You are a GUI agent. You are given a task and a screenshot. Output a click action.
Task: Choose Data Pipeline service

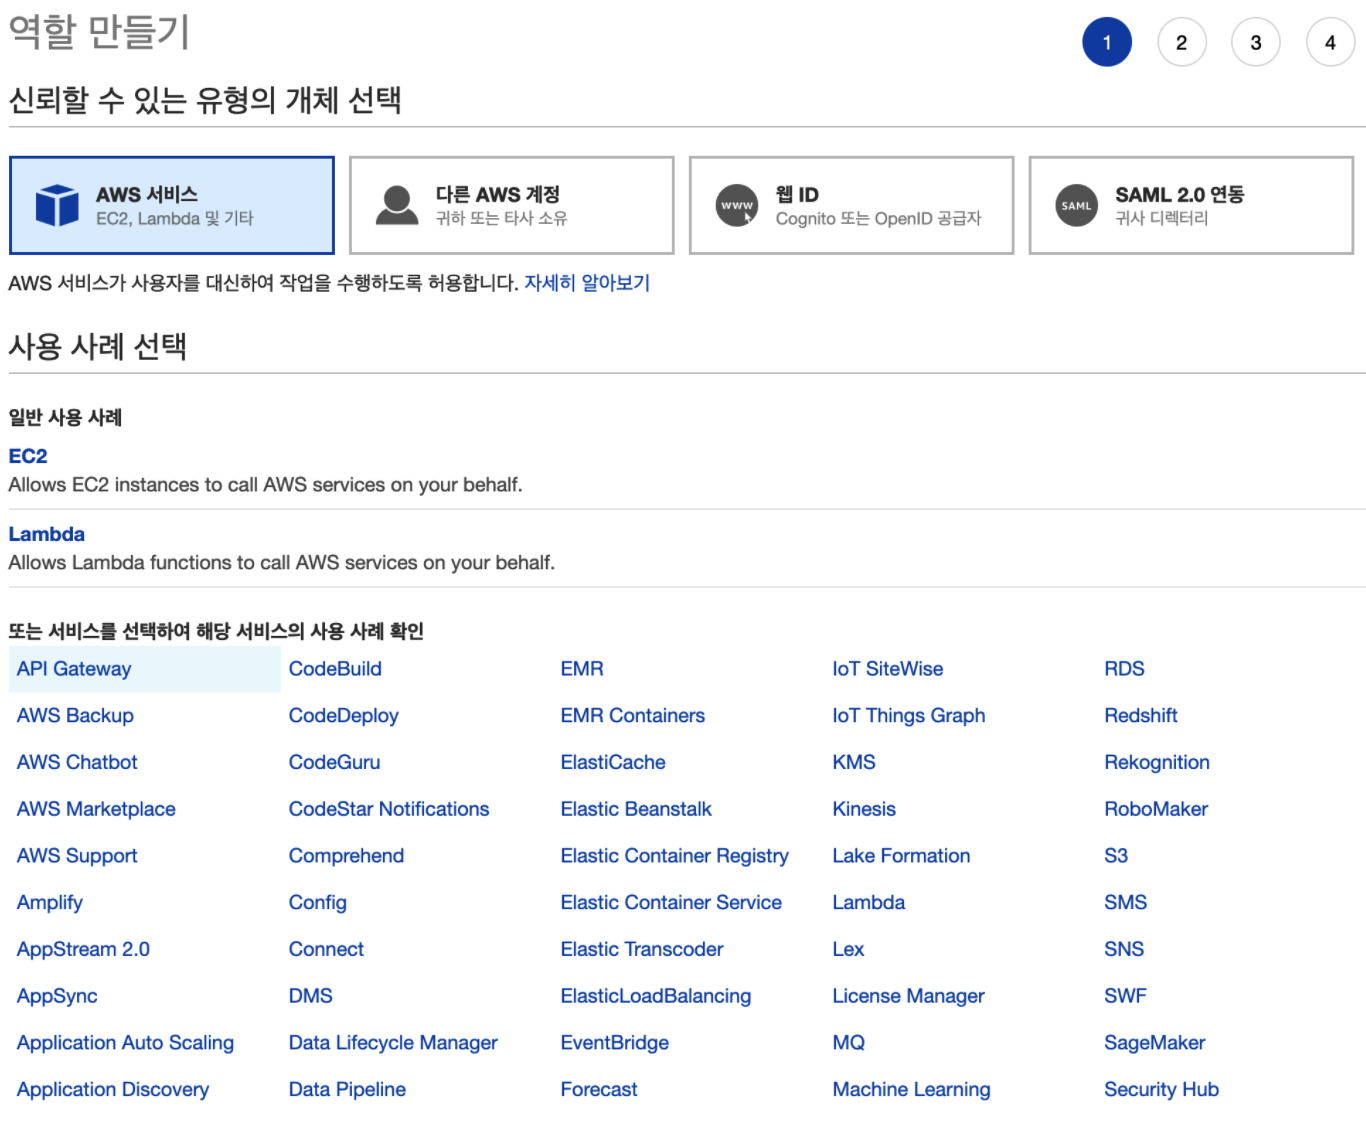click(x=347, y=1090)
